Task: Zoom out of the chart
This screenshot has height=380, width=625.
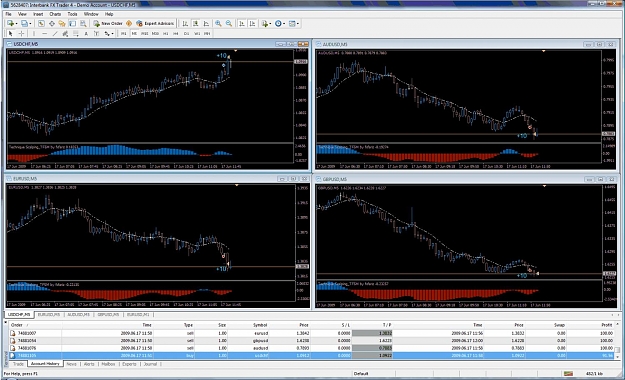Action: point(229,24)
